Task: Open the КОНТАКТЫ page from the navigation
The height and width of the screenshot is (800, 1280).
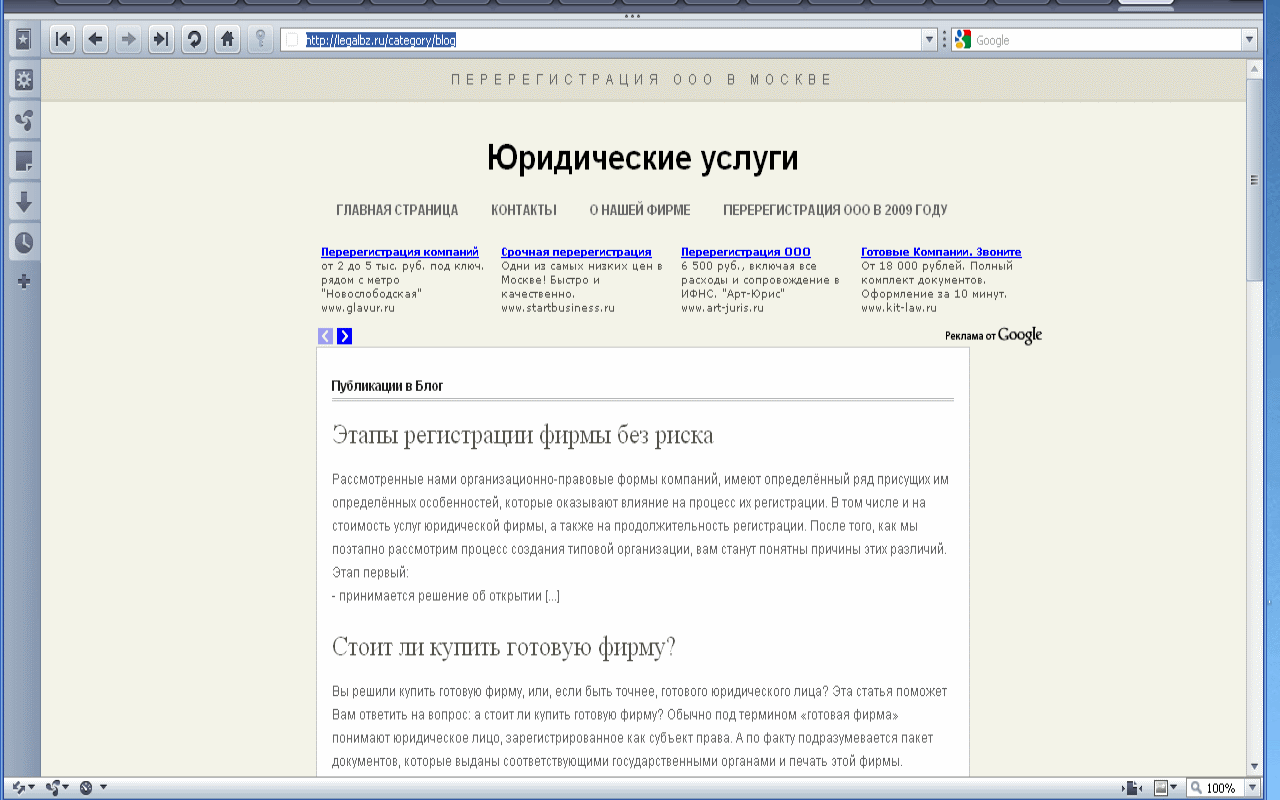Action: (522, 210)
